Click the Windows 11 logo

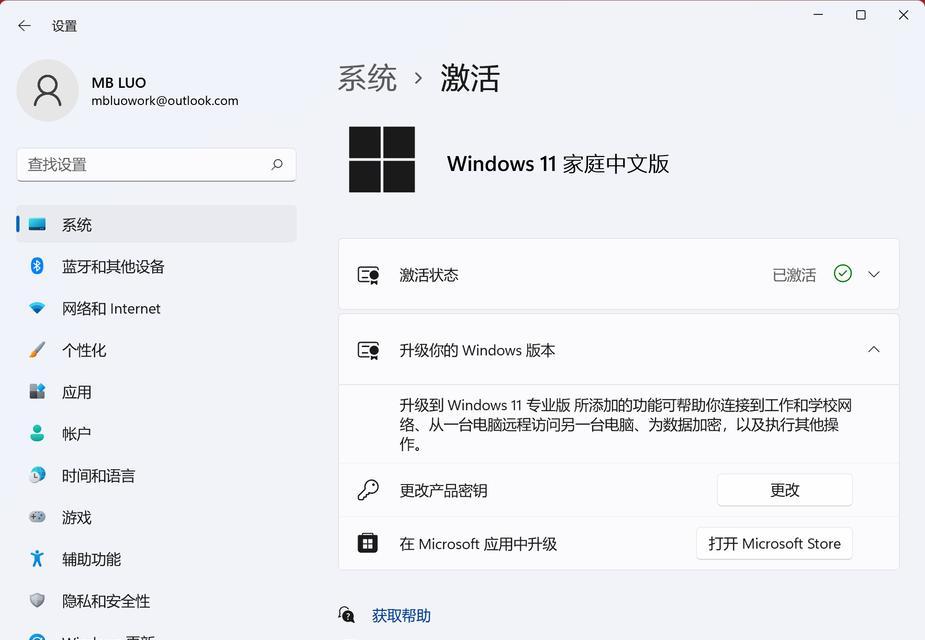(382, 159)
